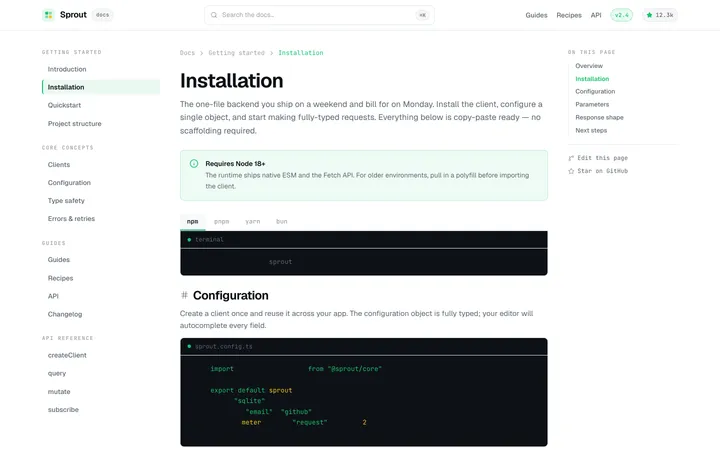This screenshot has height=450, width=720.
Task: Click the "sqlite" string in code
Action: tap(249, 401)
